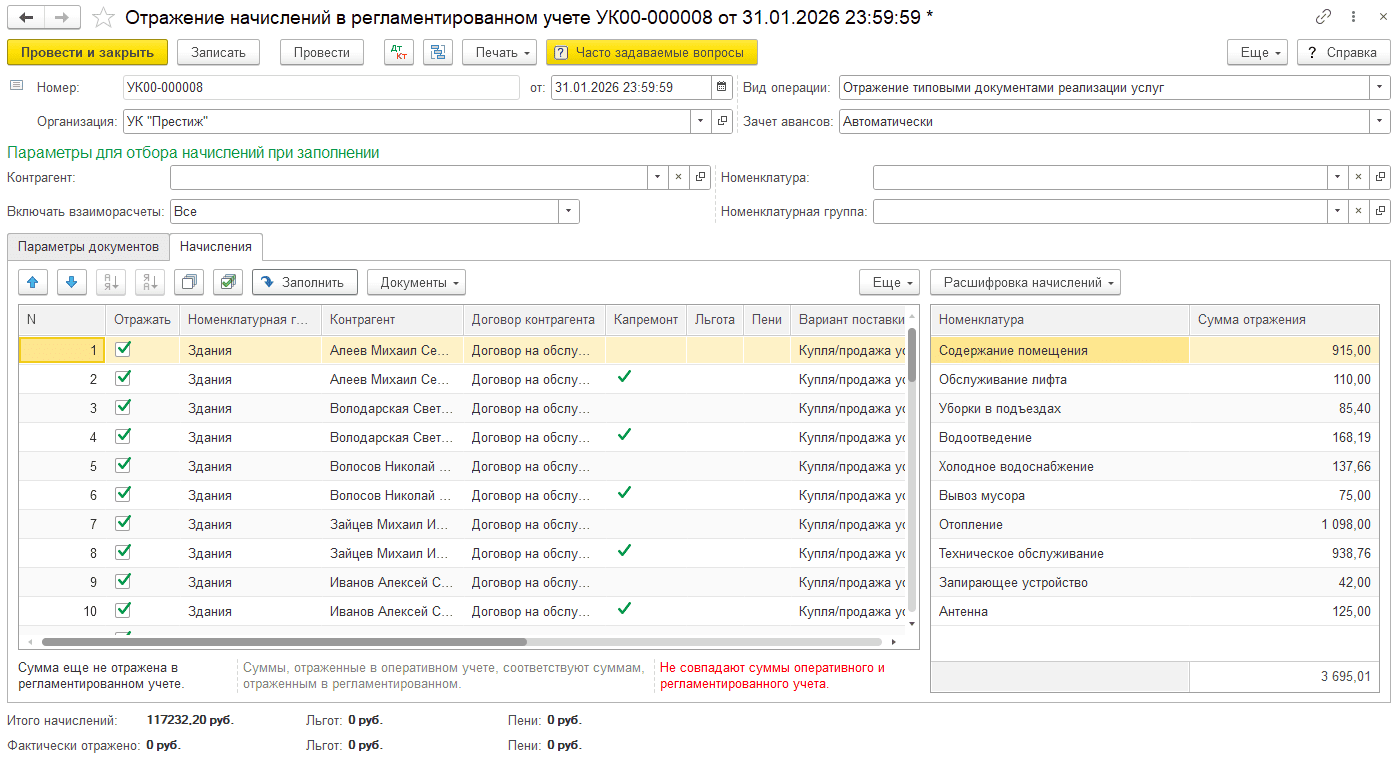This screenshot has width=1395, height=758.
Task: Copy link to document icon
Action: click(1323, 17)
